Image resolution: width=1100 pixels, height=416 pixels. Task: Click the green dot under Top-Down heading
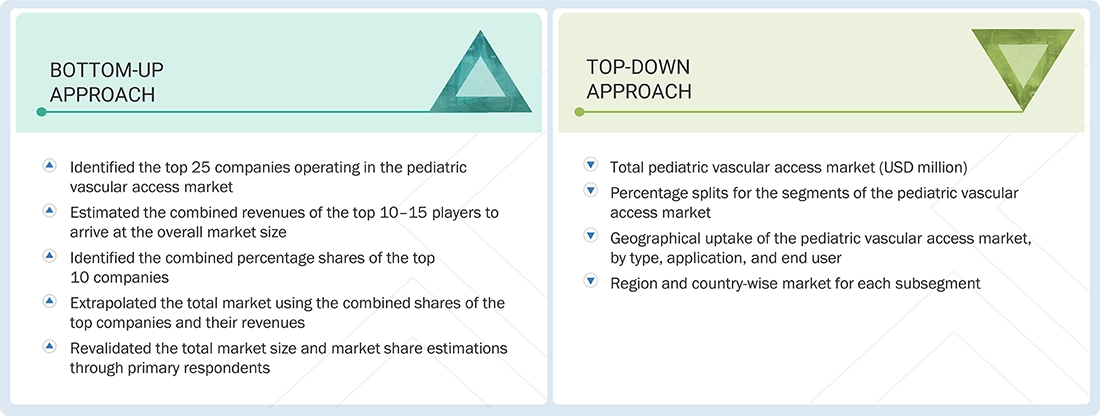579,112
